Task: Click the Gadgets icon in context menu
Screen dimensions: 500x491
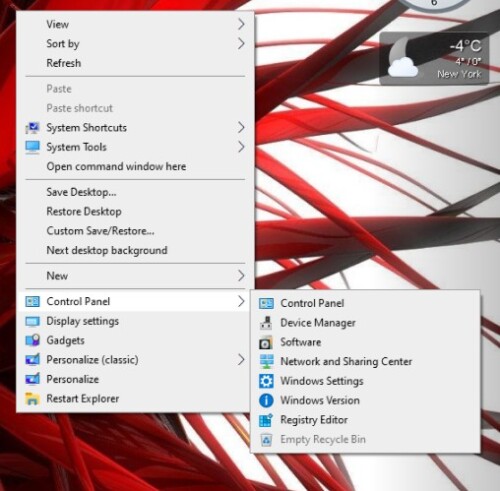Action: (32, 340)
